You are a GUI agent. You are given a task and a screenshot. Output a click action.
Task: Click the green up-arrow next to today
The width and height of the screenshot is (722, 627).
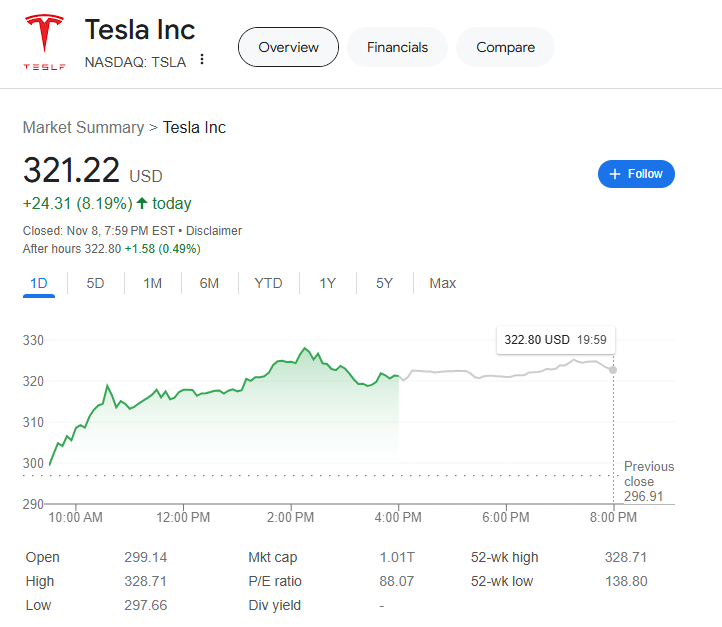pyautogui.click(x=142, y=204)
